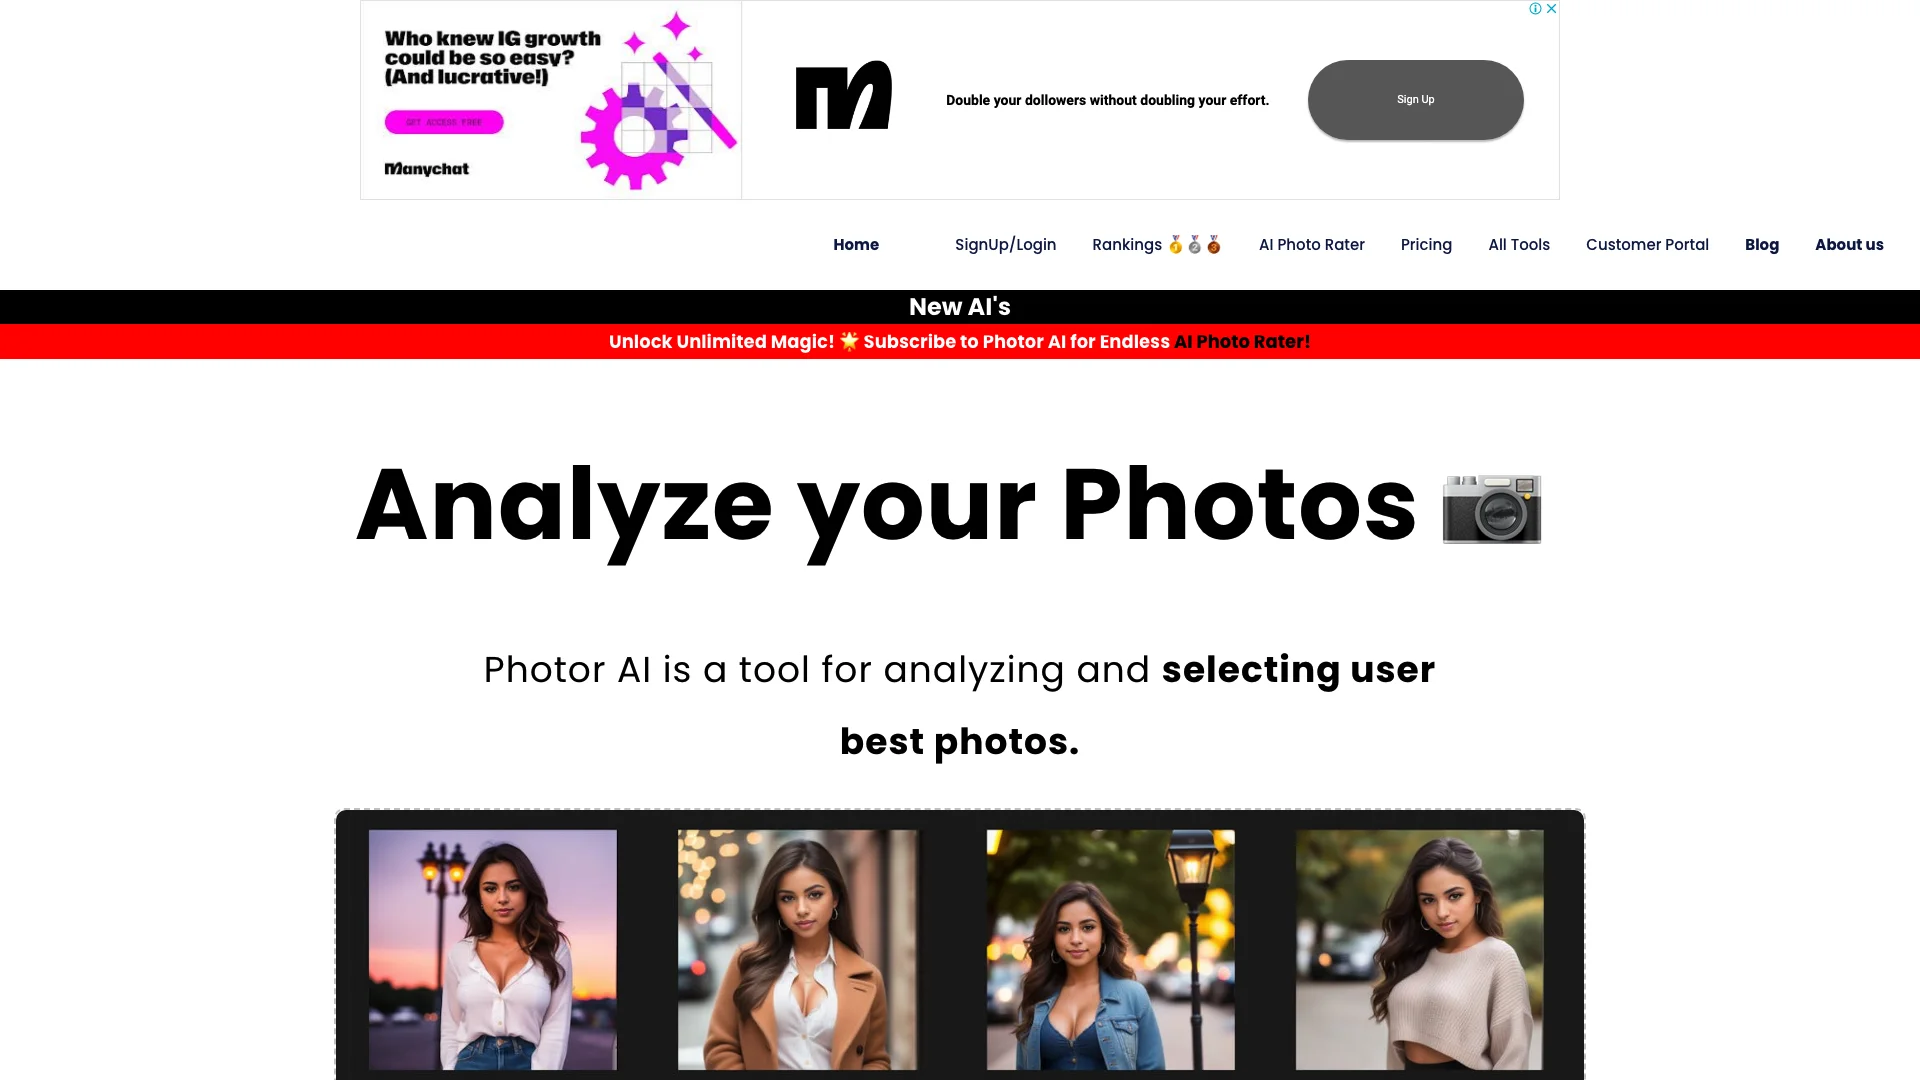Viewport: 1920px width, 1080px height.
Task: Toggle the Pricing navigation item
Action: [1427, 244]
